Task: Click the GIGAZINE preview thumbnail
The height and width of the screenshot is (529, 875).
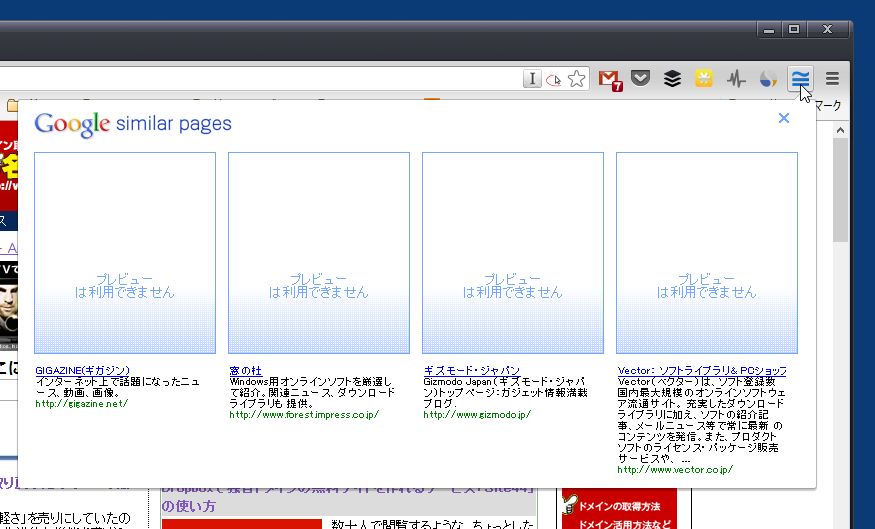Action: click(125, 253)
